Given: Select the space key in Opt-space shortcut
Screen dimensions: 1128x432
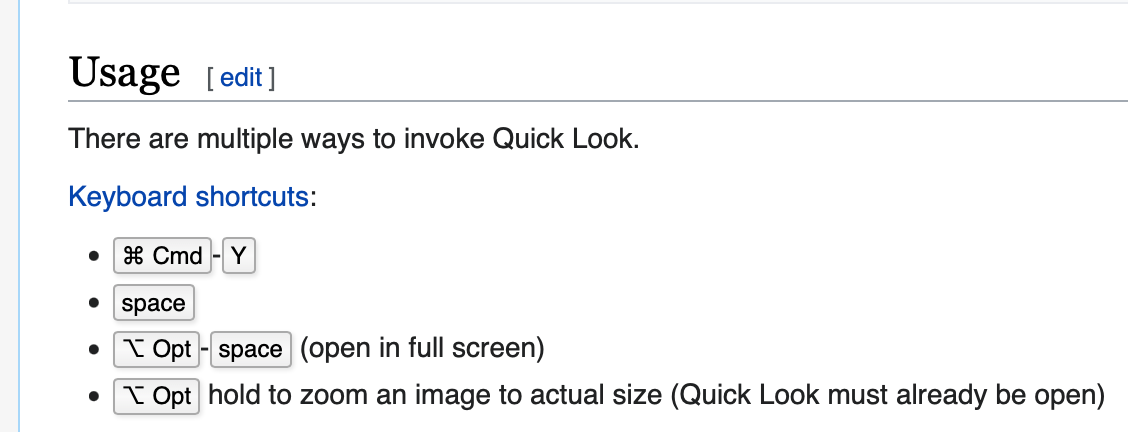Looking at the screenshot, I should click(x=250, y=349).
